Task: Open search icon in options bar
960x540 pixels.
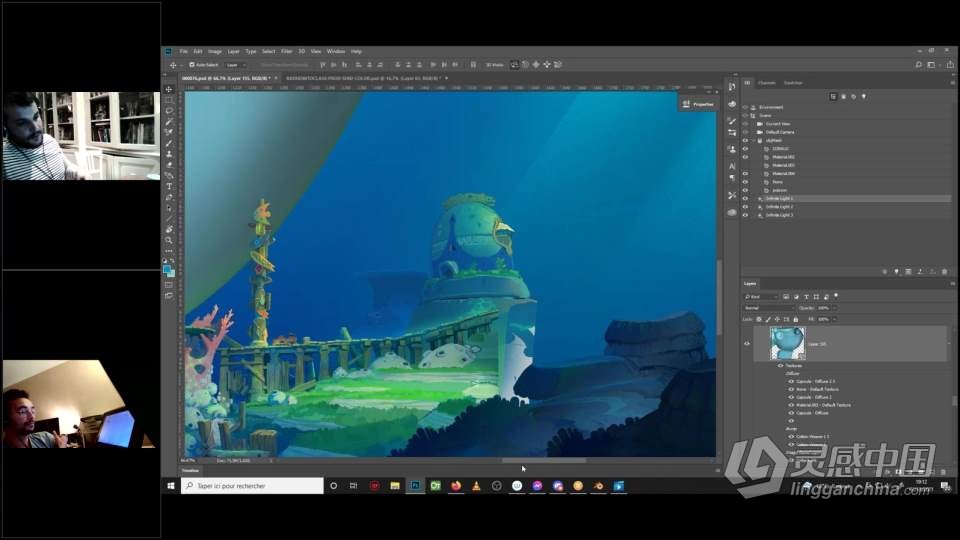Action: (x=918, y=65)
